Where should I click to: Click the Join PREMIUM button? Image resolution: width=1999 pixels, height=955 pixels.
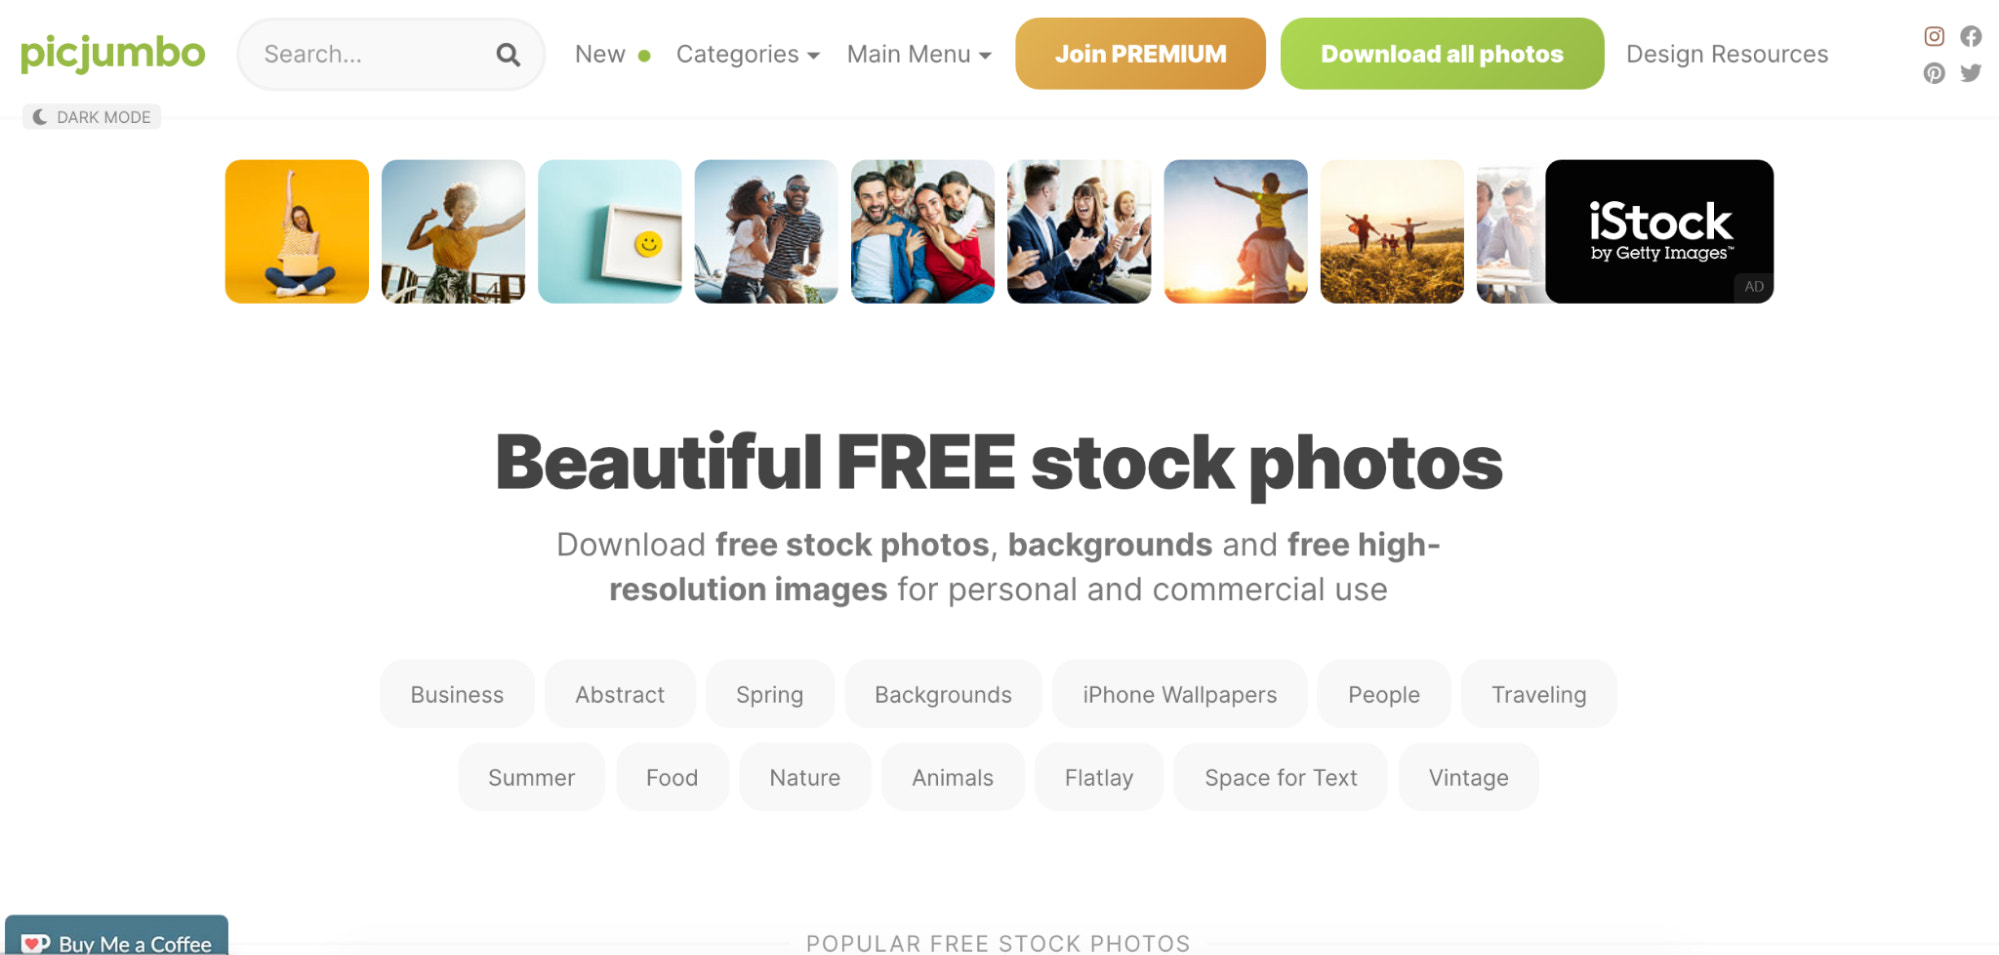point(1140,54)
